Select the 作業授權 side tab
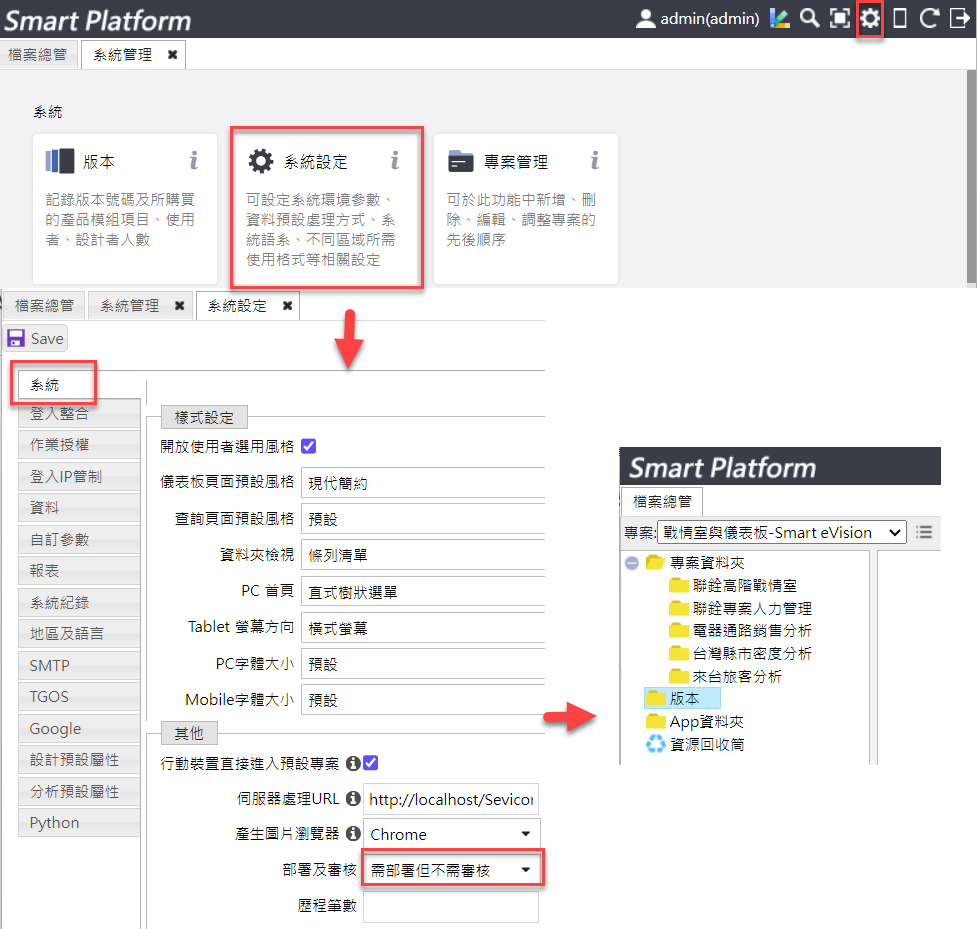This screenshot has height=929, width=977. click(79, 445)
